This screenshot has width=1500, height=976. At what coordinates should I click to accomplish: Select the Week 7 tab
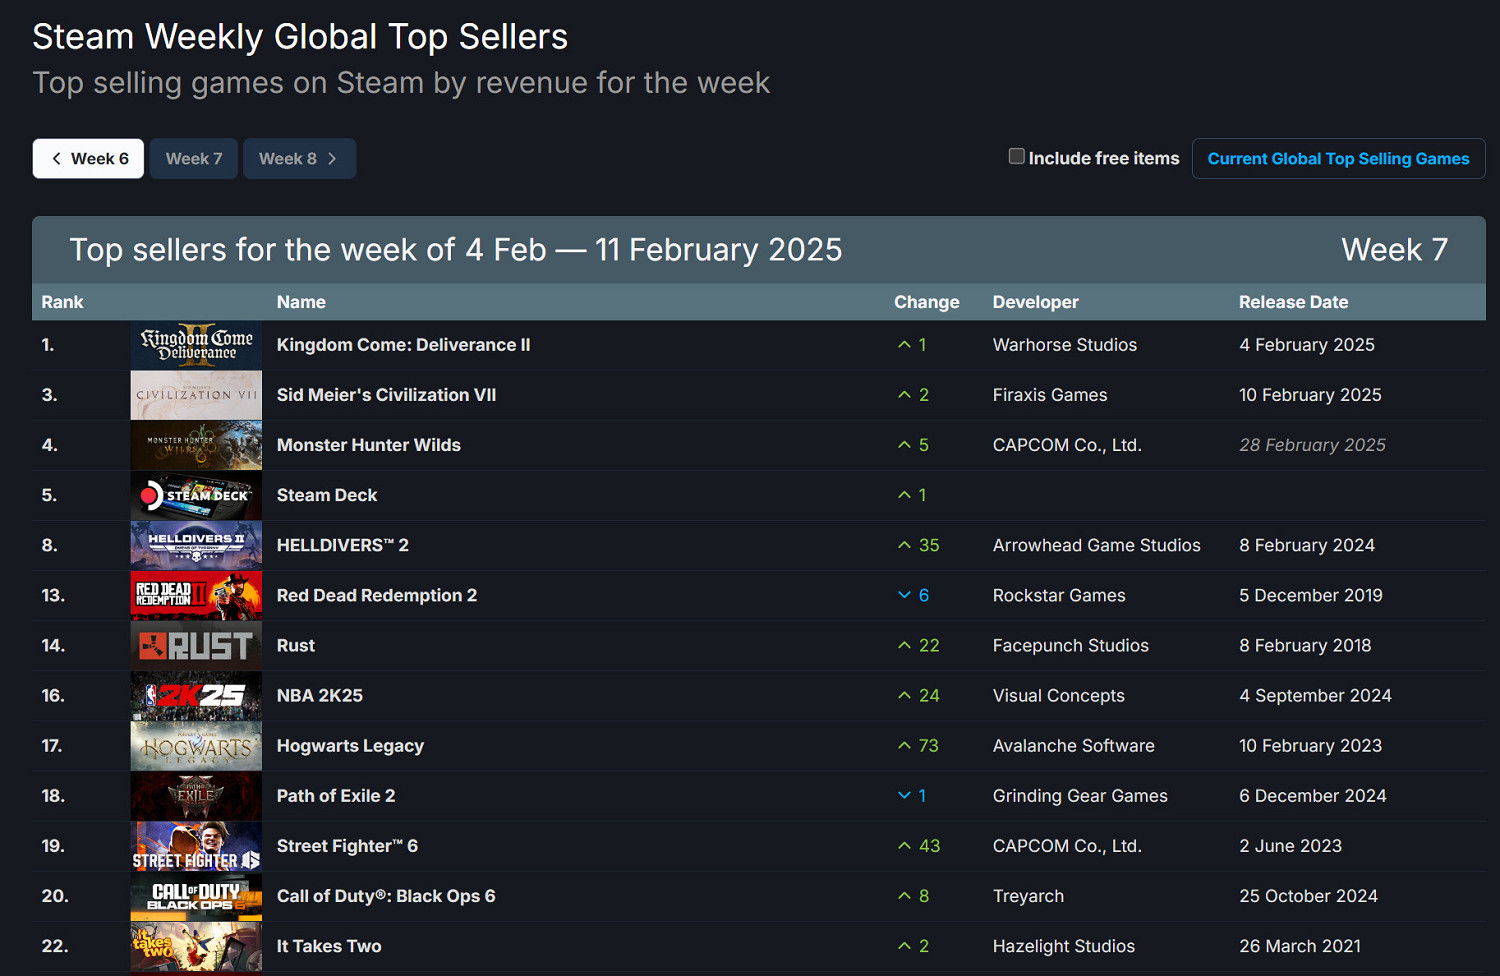click(x=194, y=159)
